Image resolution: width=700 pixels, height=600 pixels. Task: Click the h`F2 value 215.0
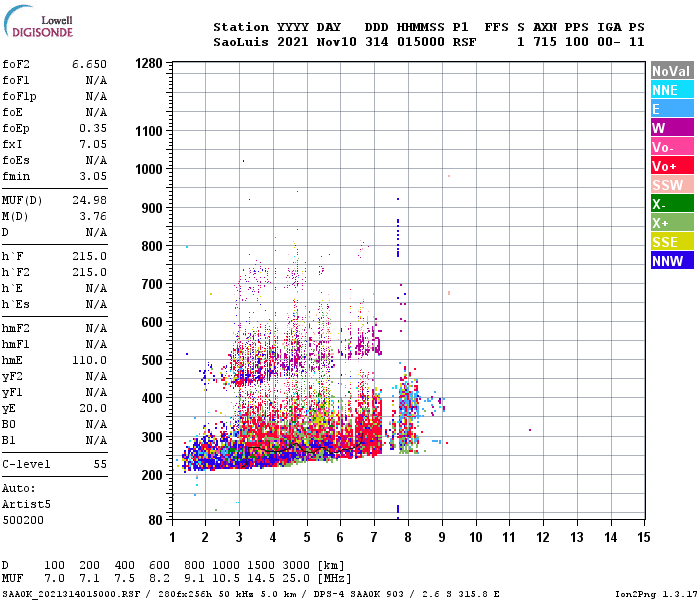pyautogui.click(x=89, y=272)
